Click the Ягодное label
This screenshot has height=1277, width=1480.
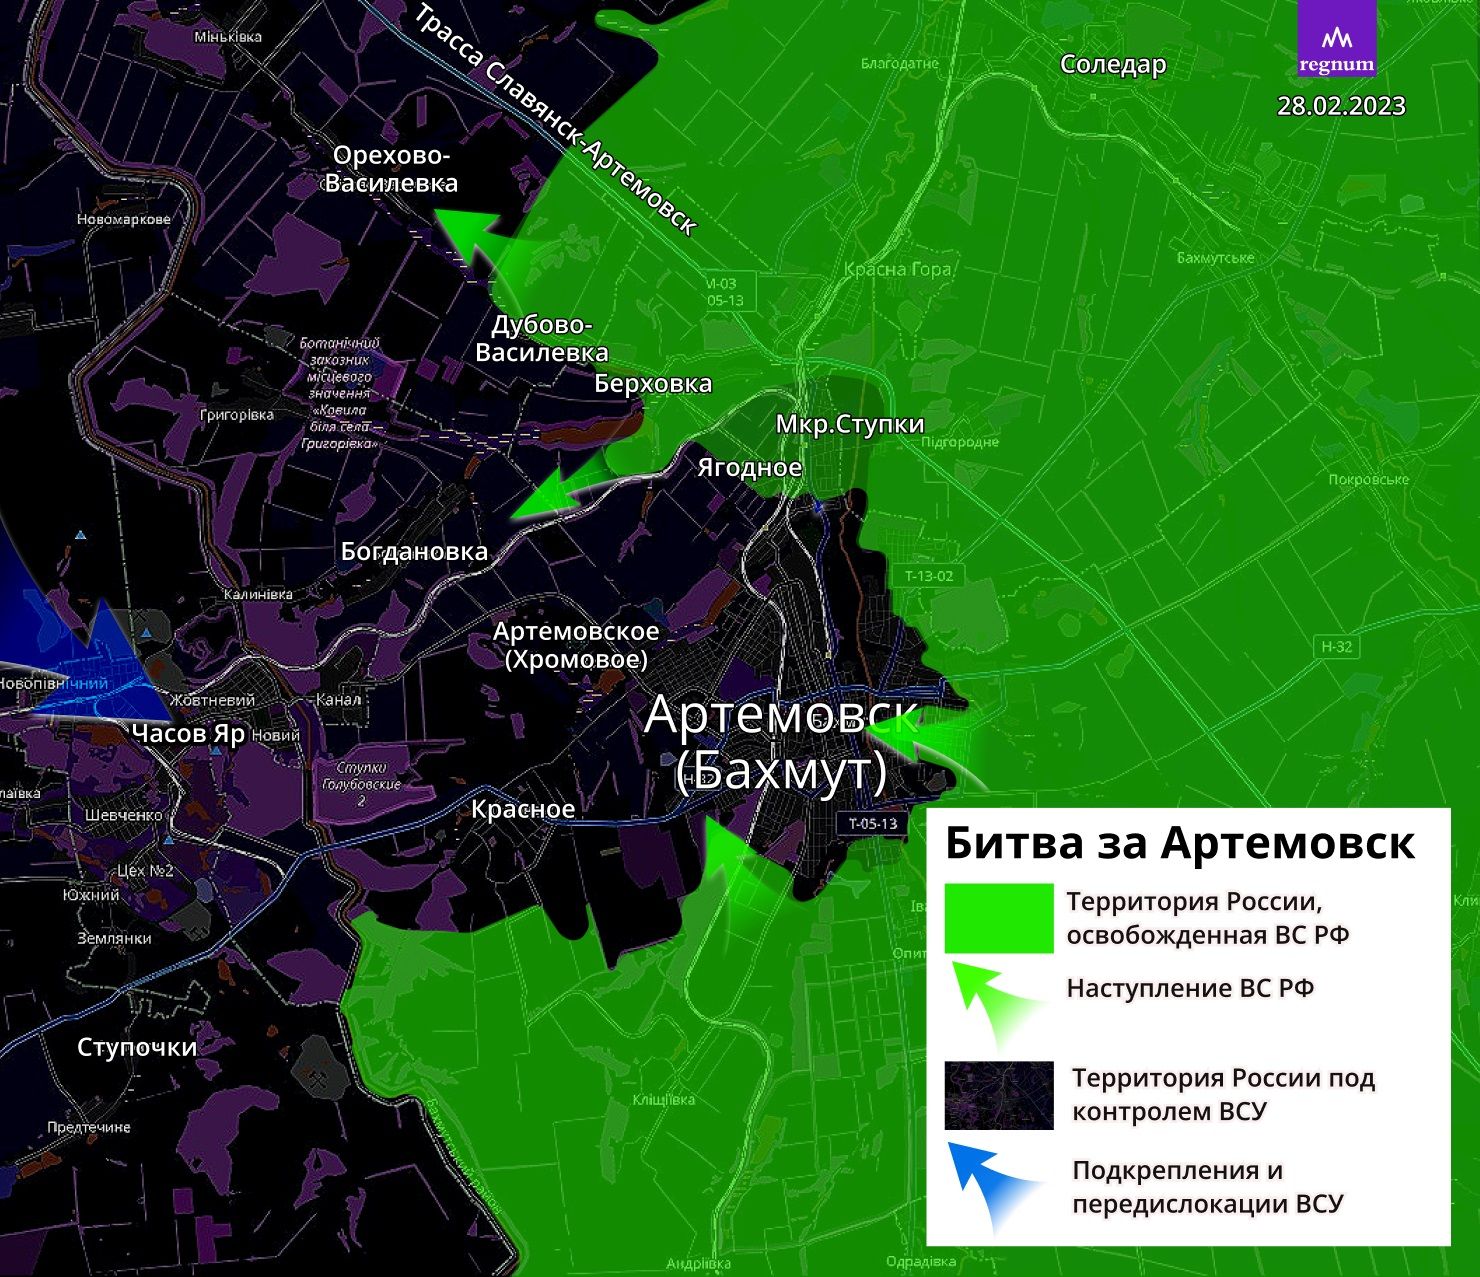[x=749, y=467]
